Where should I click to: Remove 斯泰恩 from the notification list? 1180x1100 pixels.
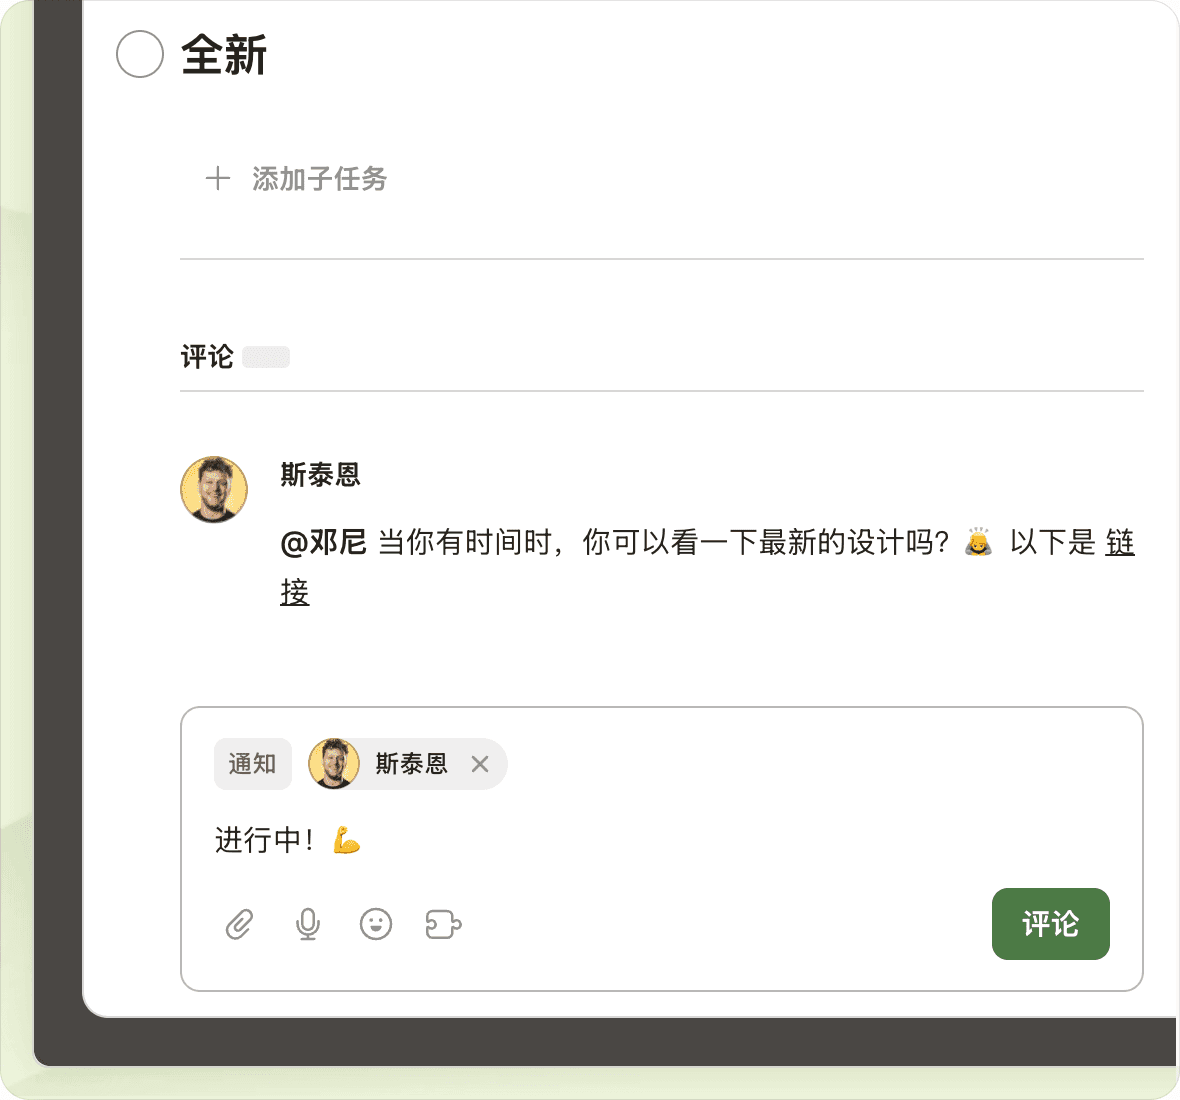click(480, 764)
